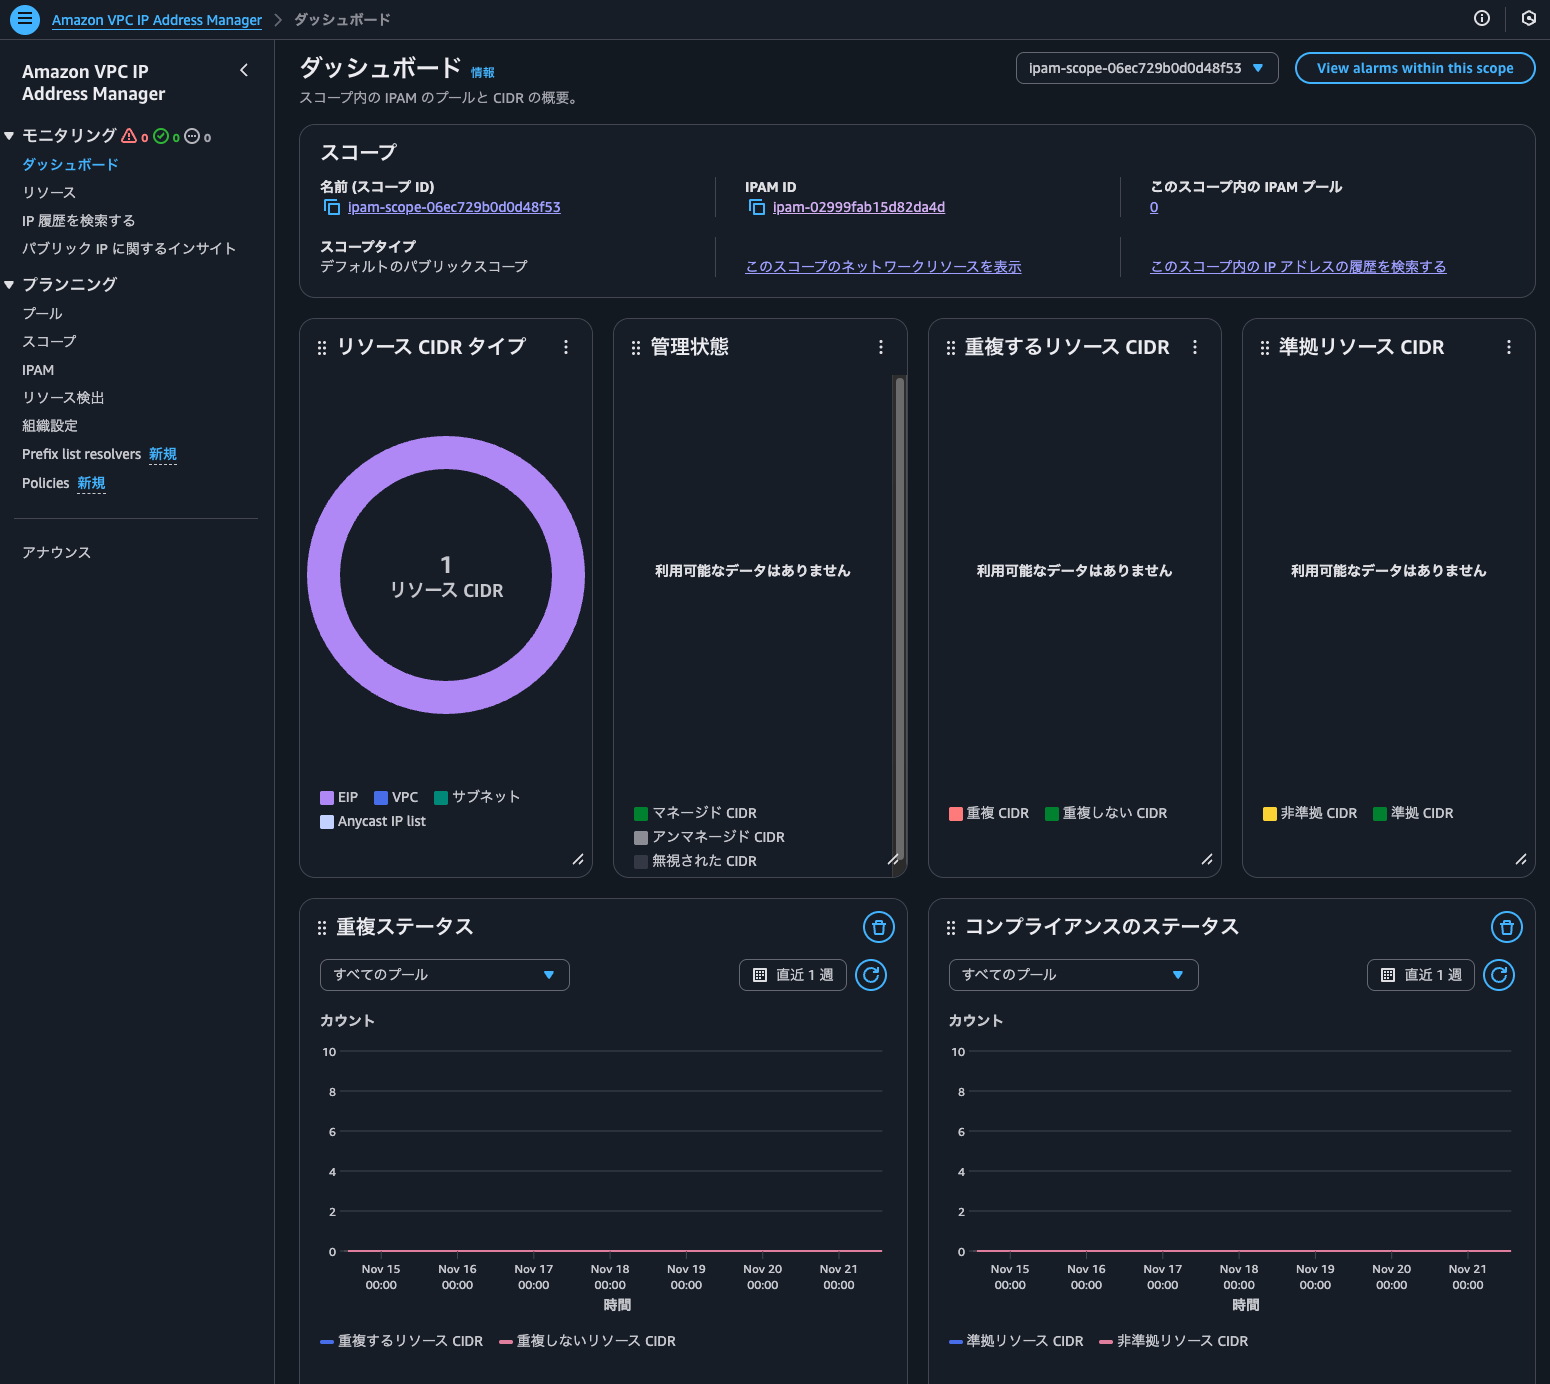This screenshot has width=1550, height=1384.
Task: Click the info icon in top bar
Action: pos(1482,18)
